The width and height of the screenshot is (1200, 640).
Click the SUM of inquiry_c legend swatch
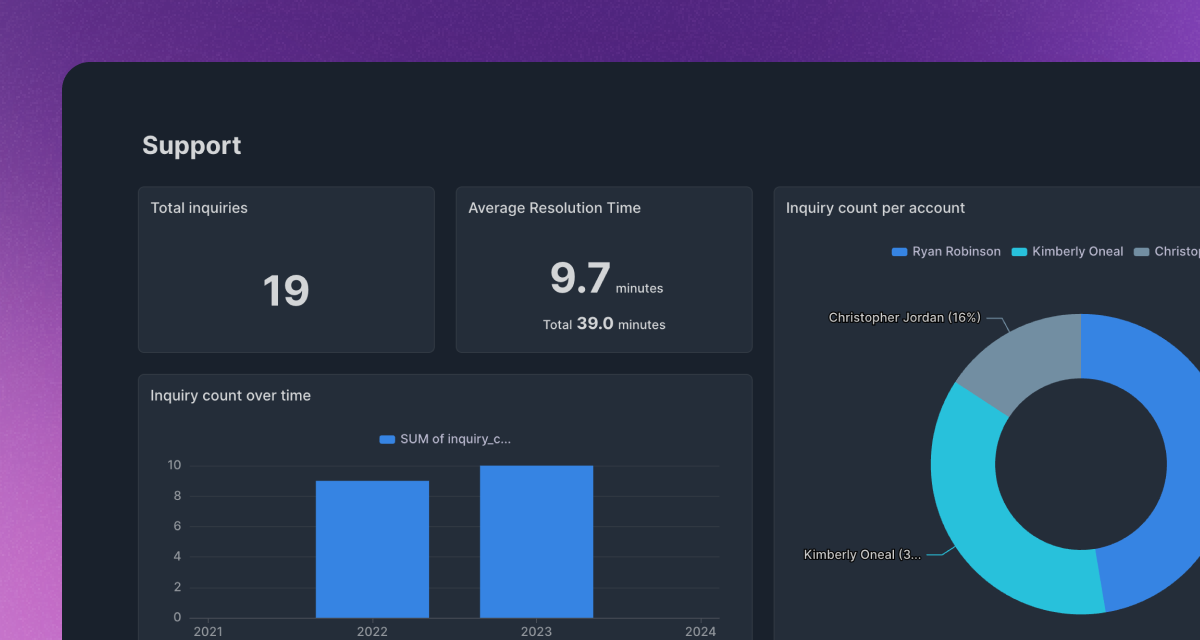tap(385, 438)
